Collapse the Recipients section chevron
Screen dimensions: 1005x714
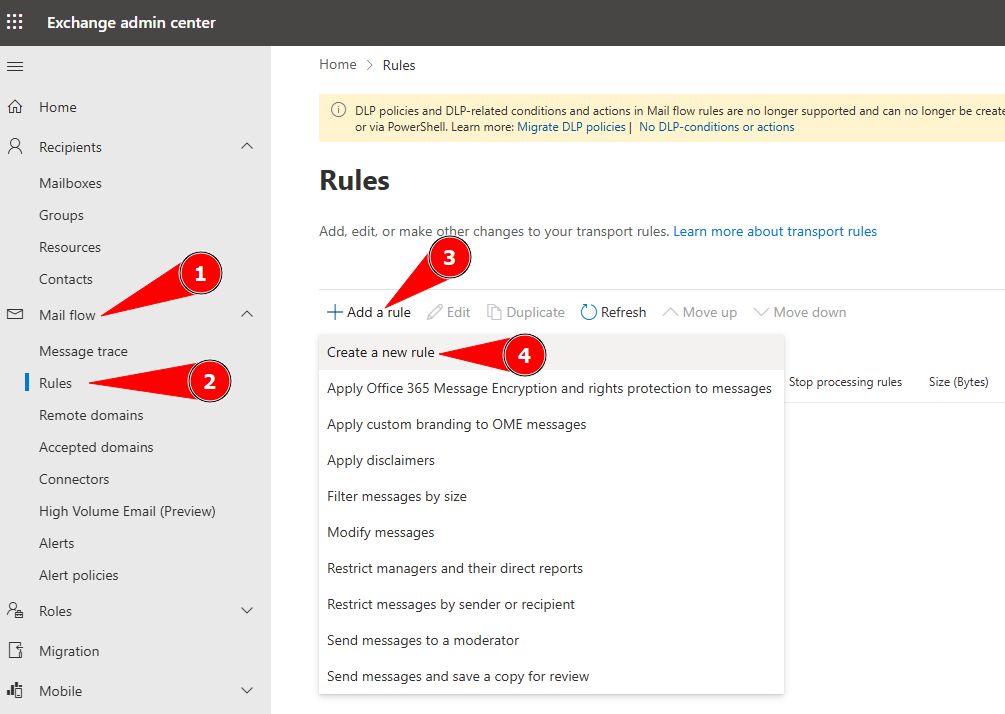pyautogui.click(x=247, y=146)
